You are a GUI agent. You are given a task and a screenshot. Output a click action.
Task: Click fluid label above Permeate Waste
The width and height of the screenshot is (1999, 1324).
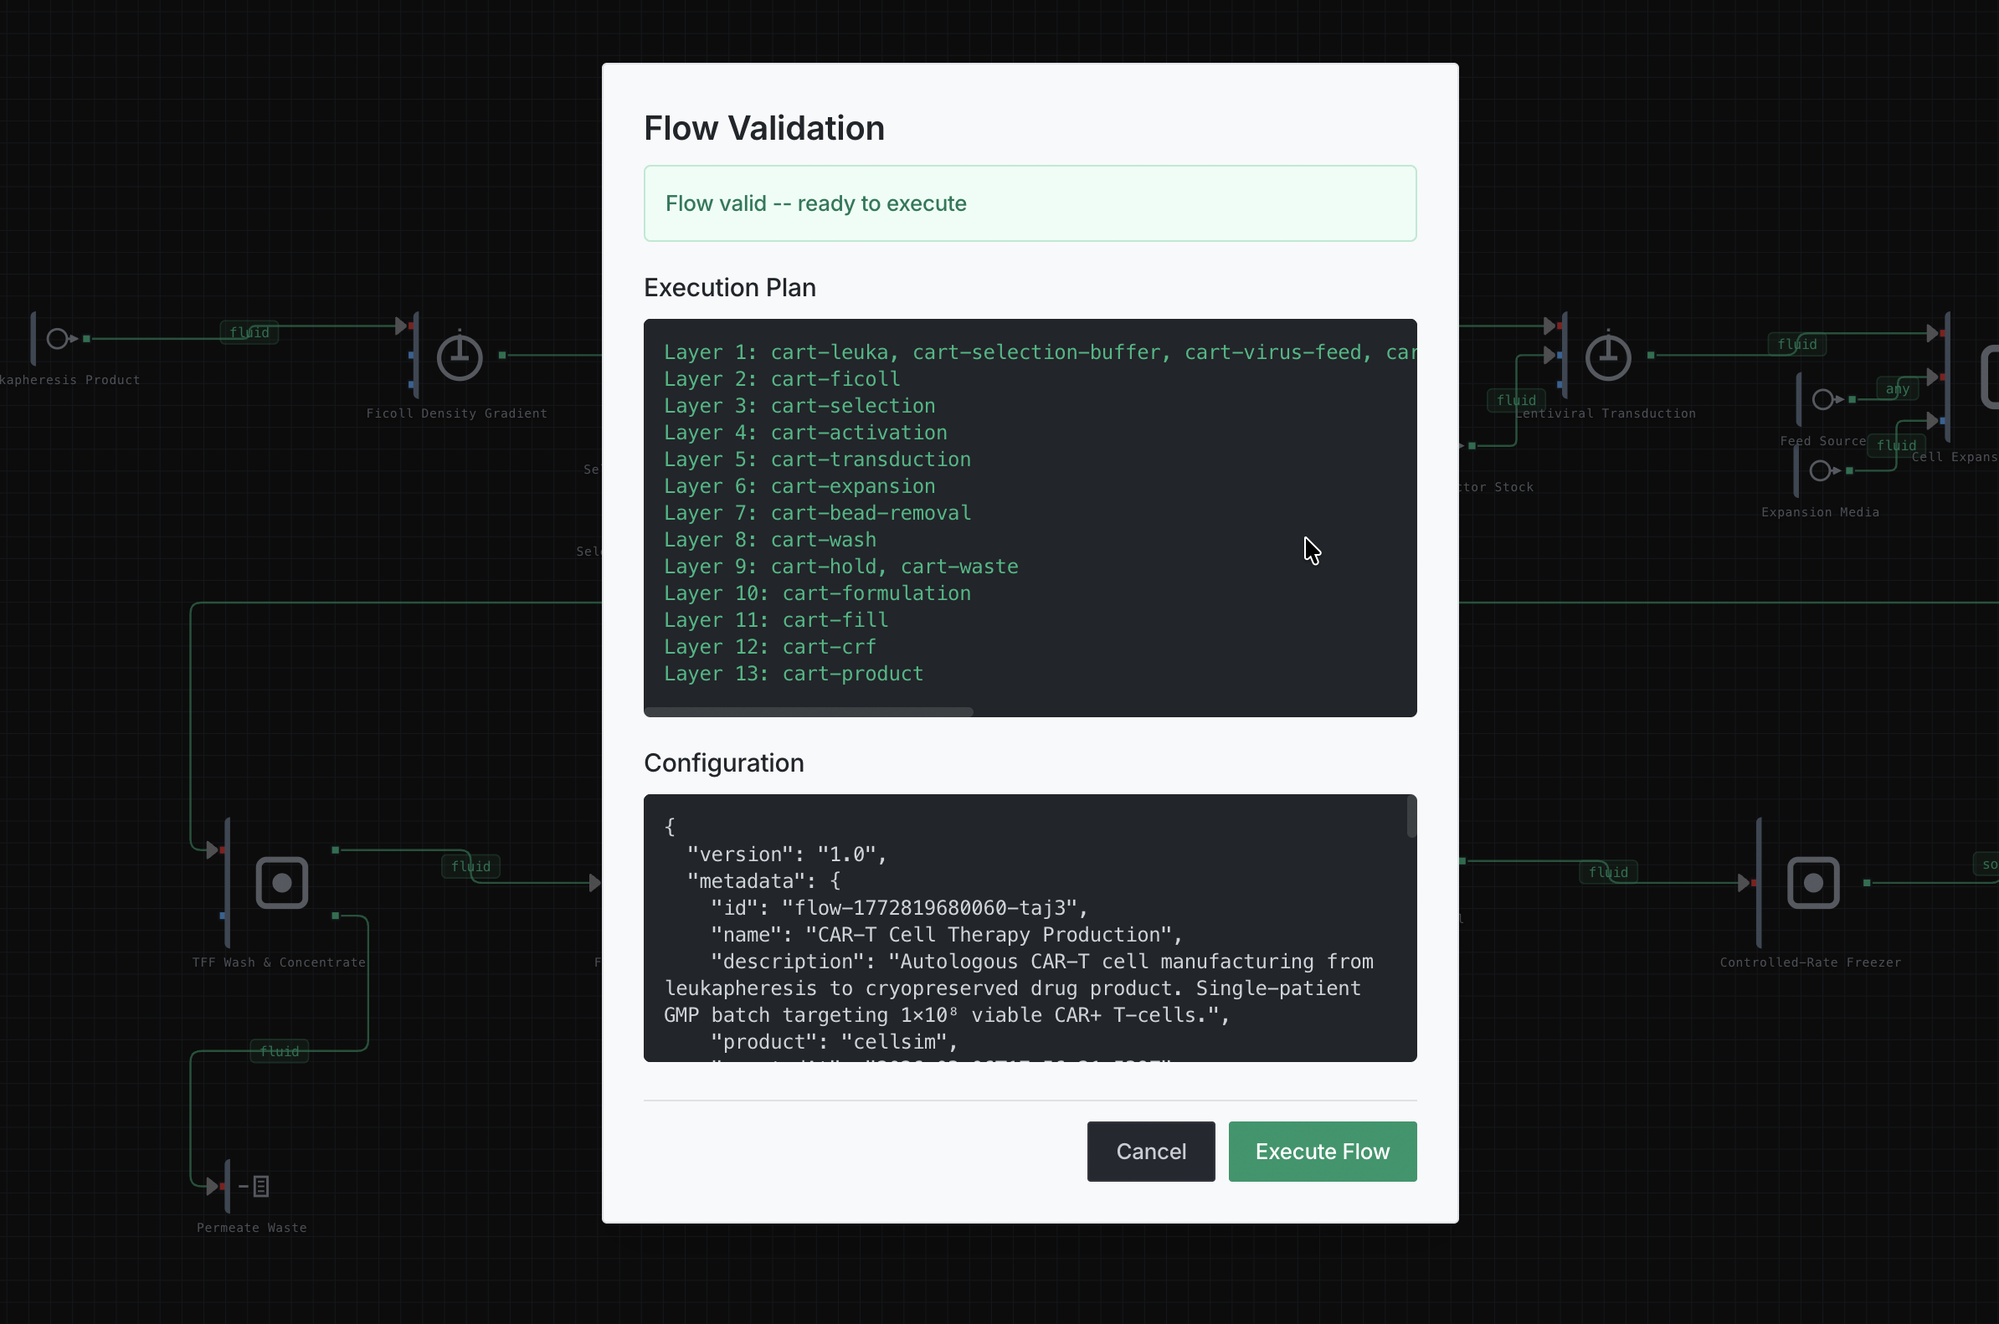[x=280, y=1051]
